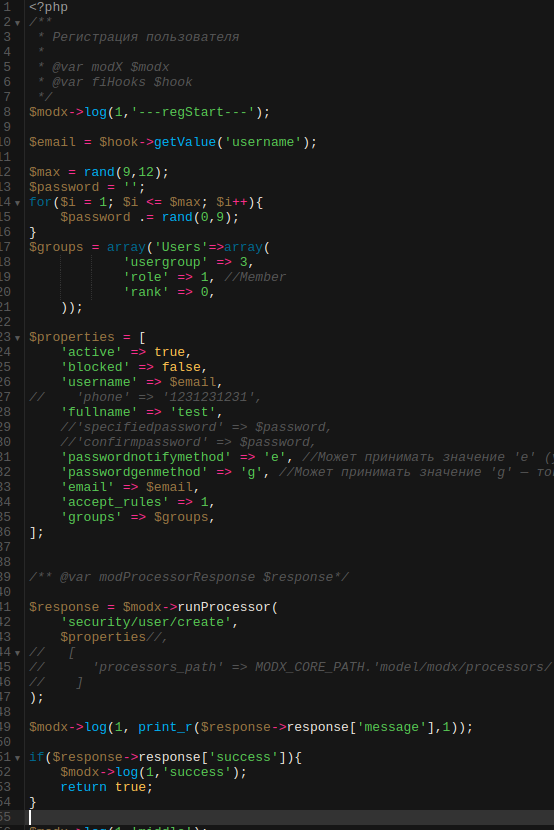Click the $groups value in properties array

pos(181,517)
